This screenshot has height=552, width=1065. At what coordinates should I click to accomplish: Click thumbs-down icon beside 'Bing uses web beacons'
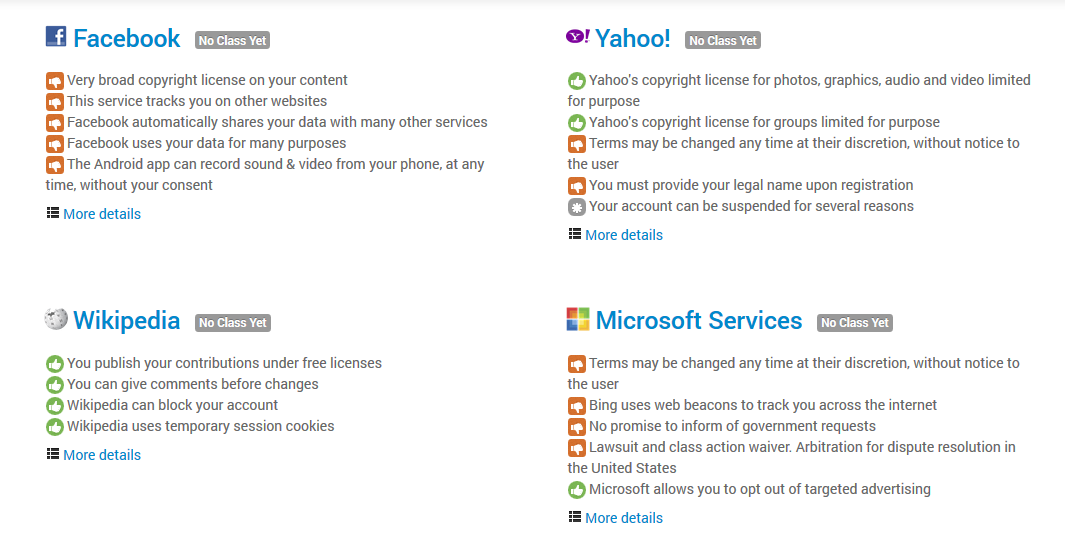(577, 406)
